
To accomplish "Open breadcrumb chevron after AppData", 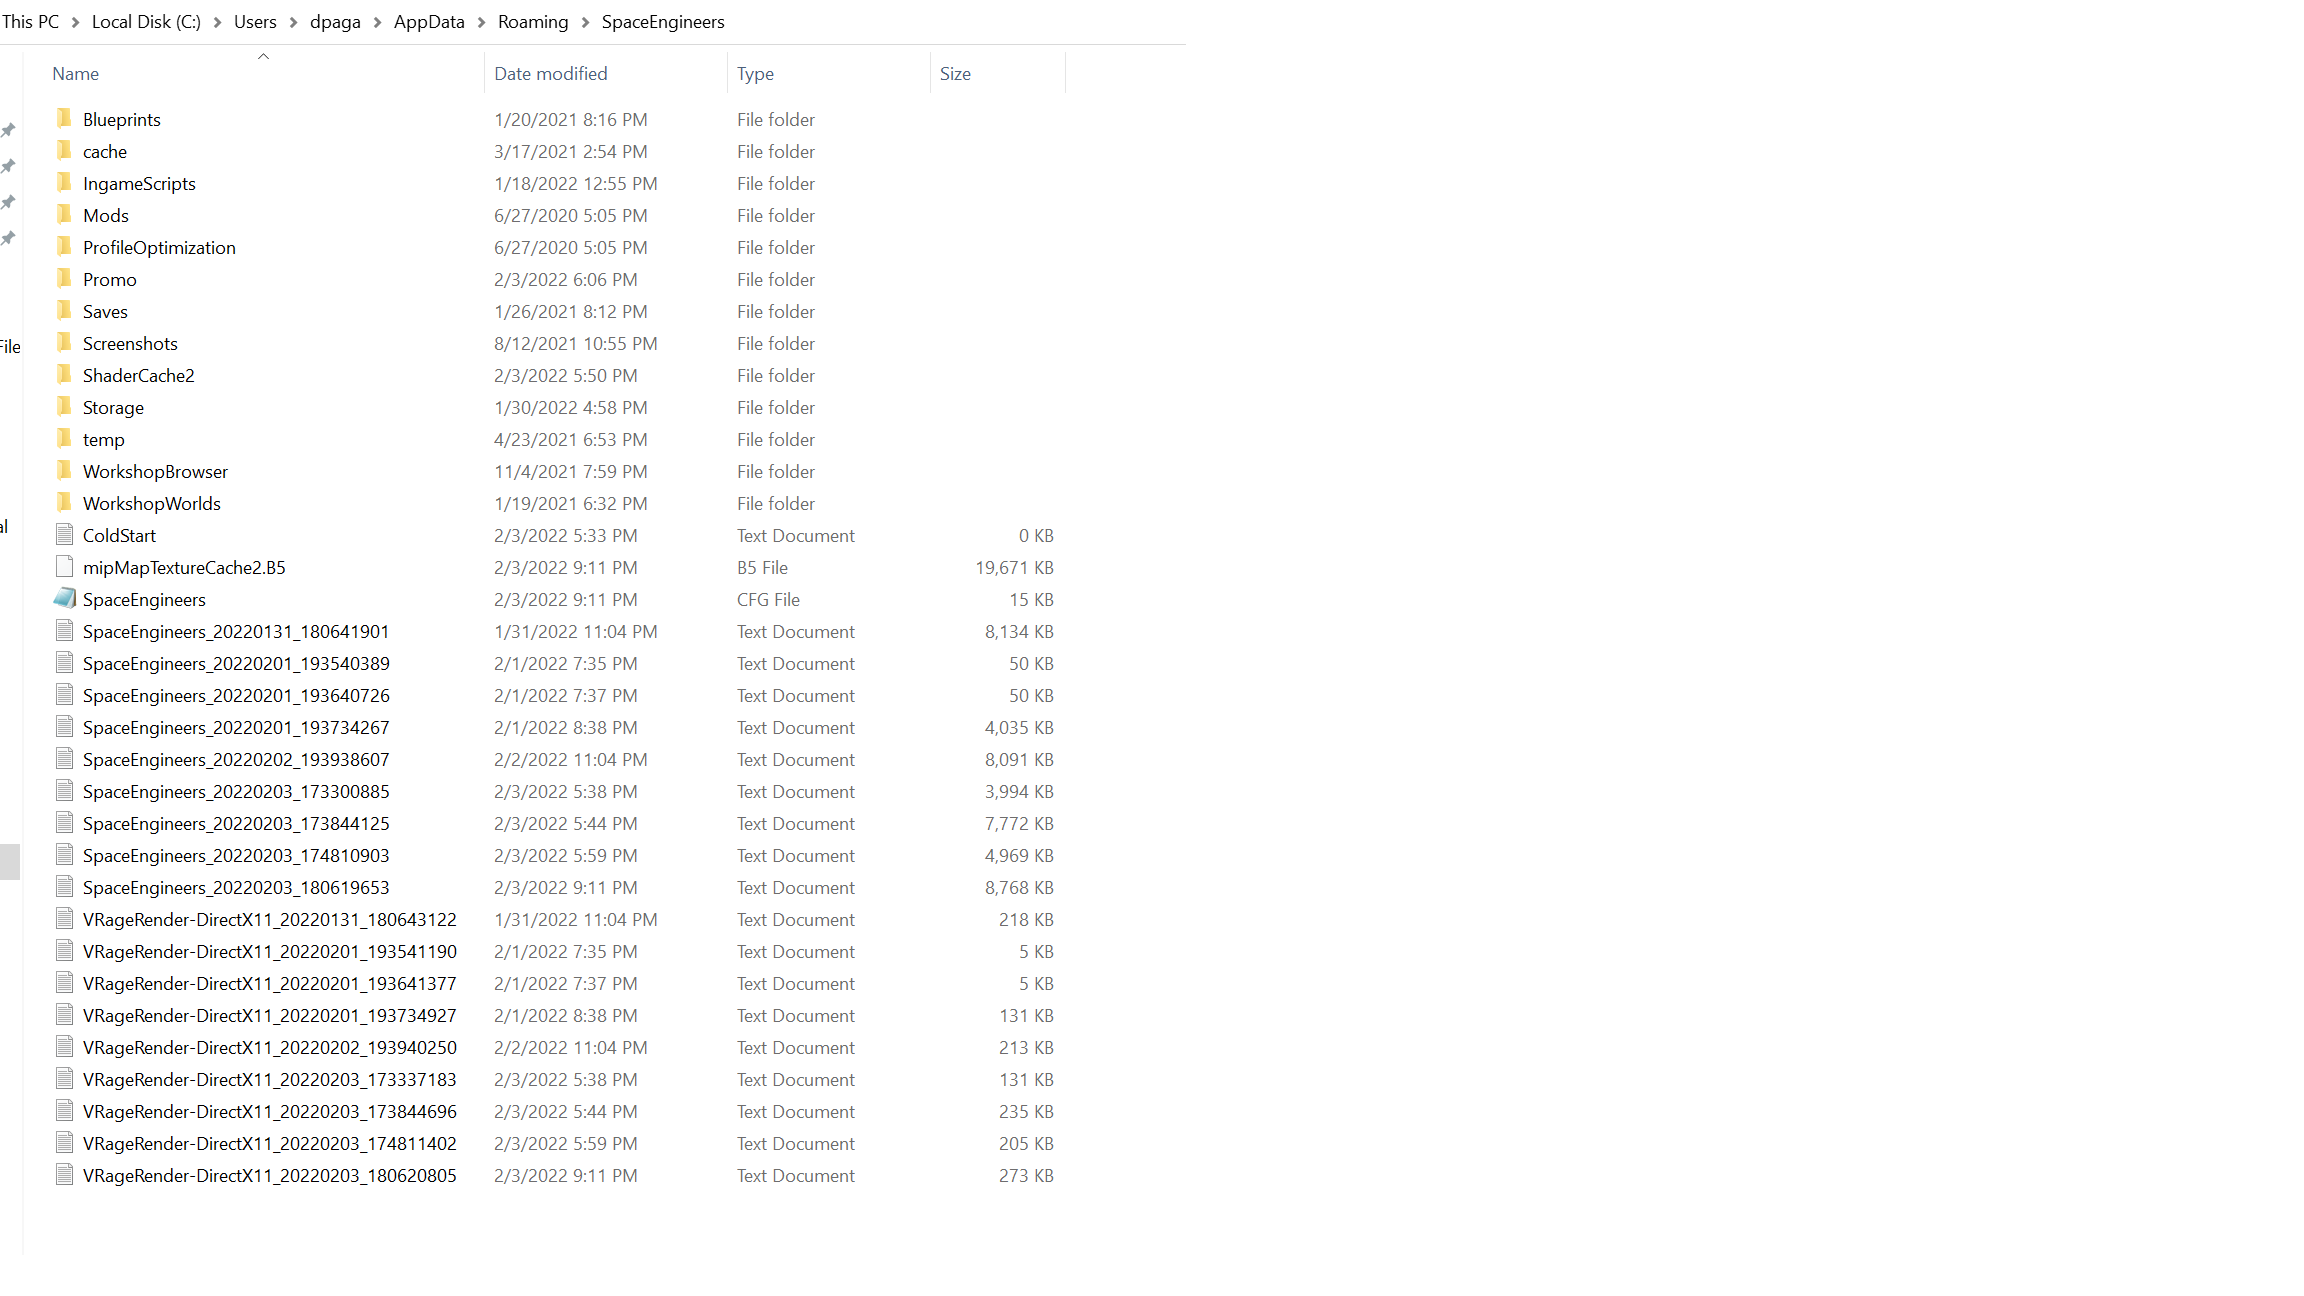I will [481, 22].
